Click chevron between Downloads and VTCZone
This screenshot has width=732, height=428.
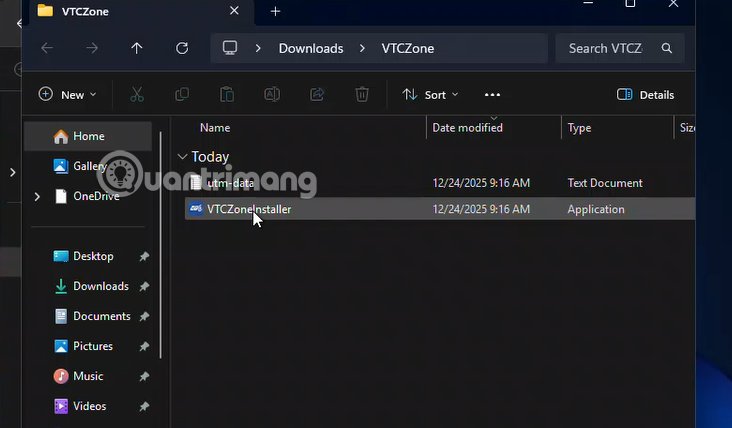[x=362, y=48]
